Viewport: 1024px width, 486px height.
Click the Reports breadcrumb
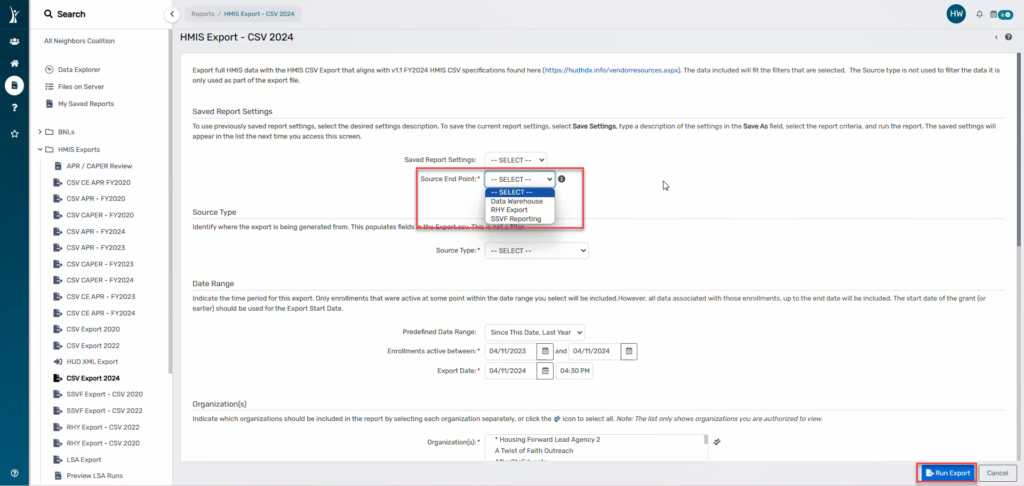click(202, 14)
